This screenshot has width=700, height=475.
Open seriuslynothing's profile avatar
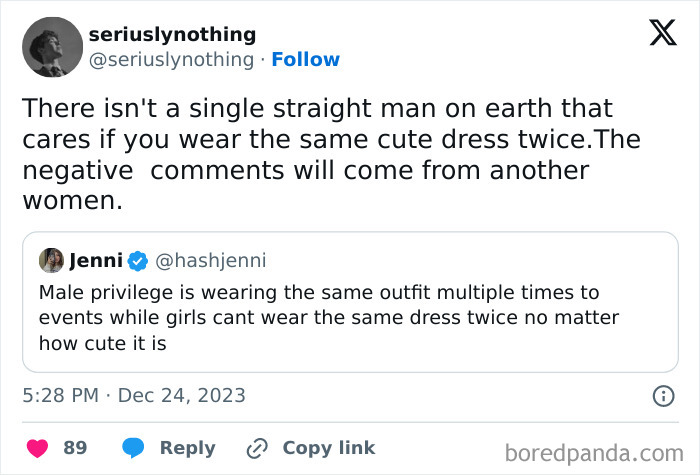pyautogui.click(x=52, y=47)
